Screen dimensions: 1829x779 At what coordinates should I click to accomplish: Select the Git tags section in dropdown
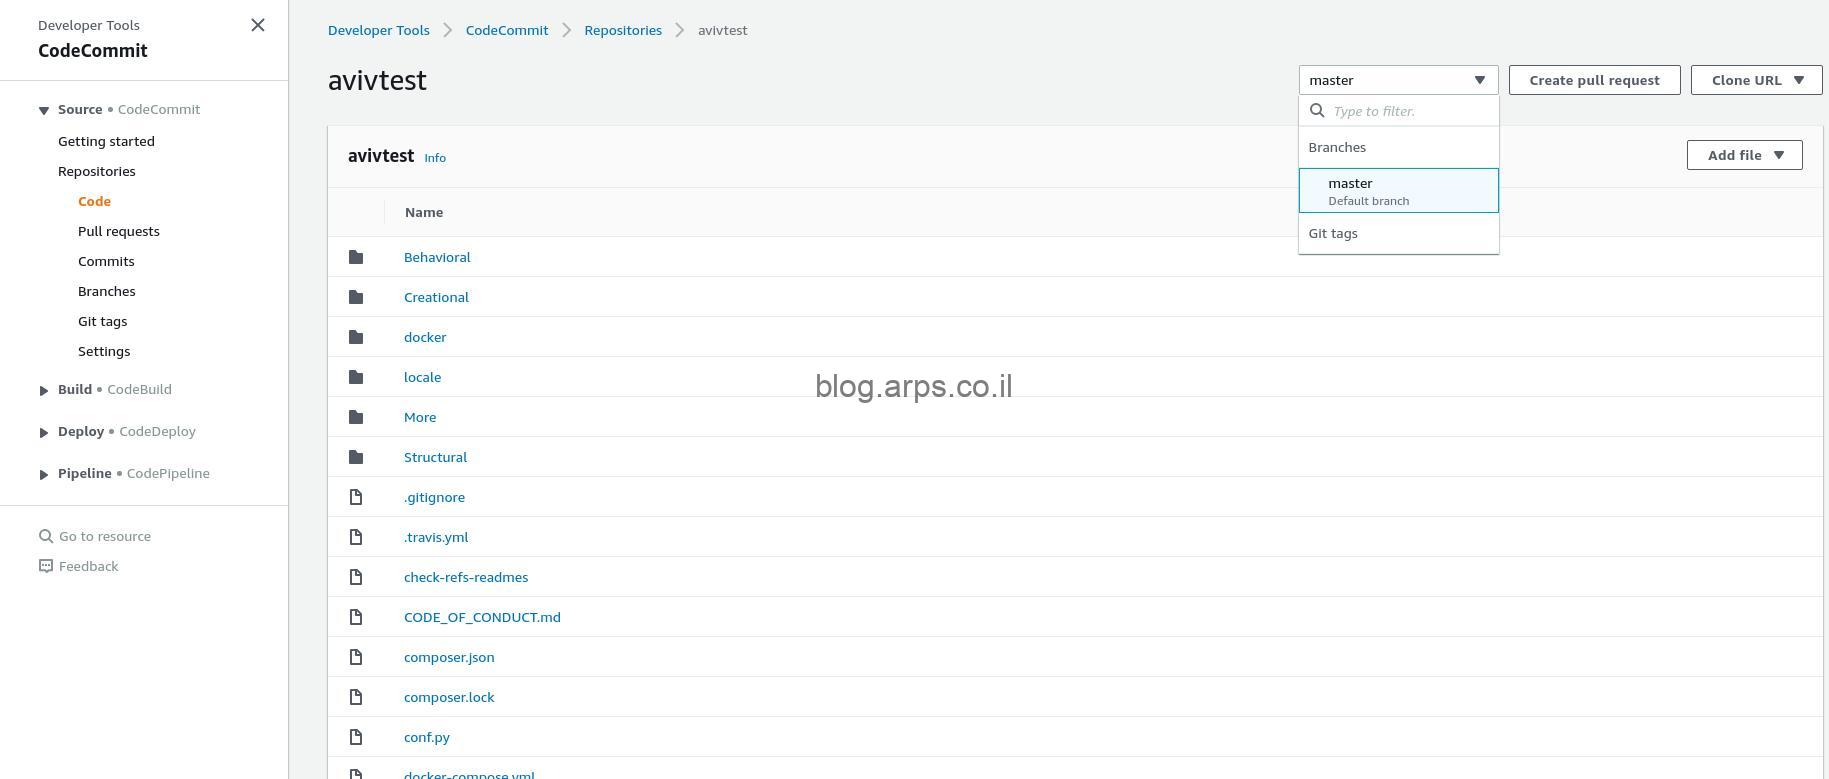(1333, 233)
